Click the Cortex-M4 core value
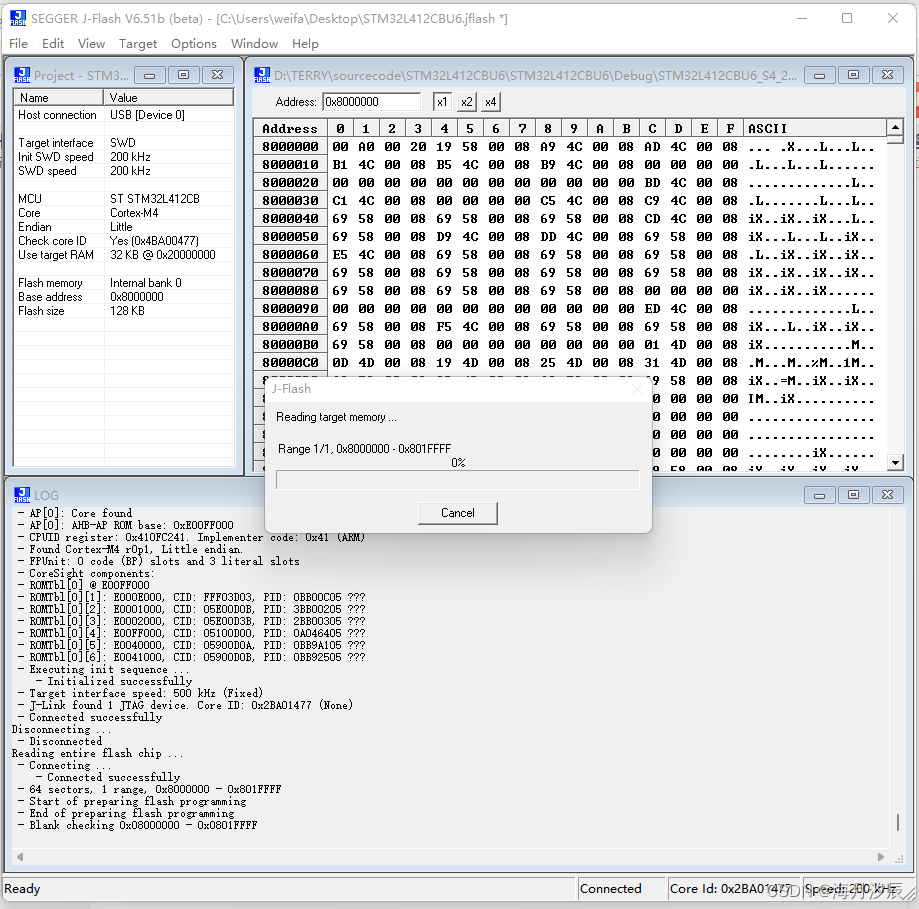This screenshot has width=919, height=909. click(134, 213)
